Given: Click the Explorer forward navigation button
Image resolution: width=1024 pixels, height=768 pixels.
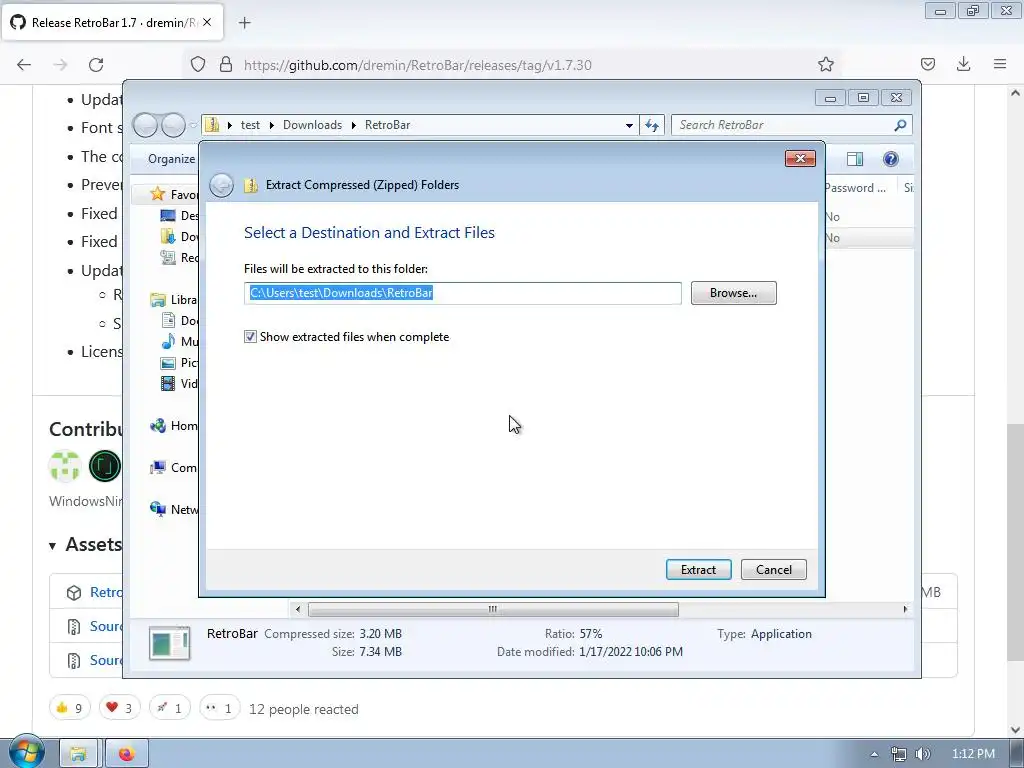Looking at the screenshot, I should tap(173, 125).
